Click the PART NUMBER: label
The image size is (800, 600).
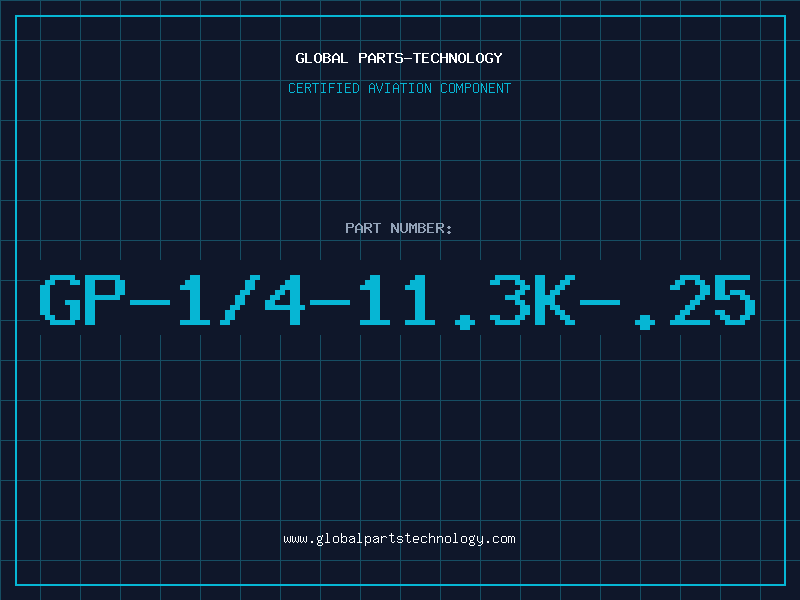[399, 228]
